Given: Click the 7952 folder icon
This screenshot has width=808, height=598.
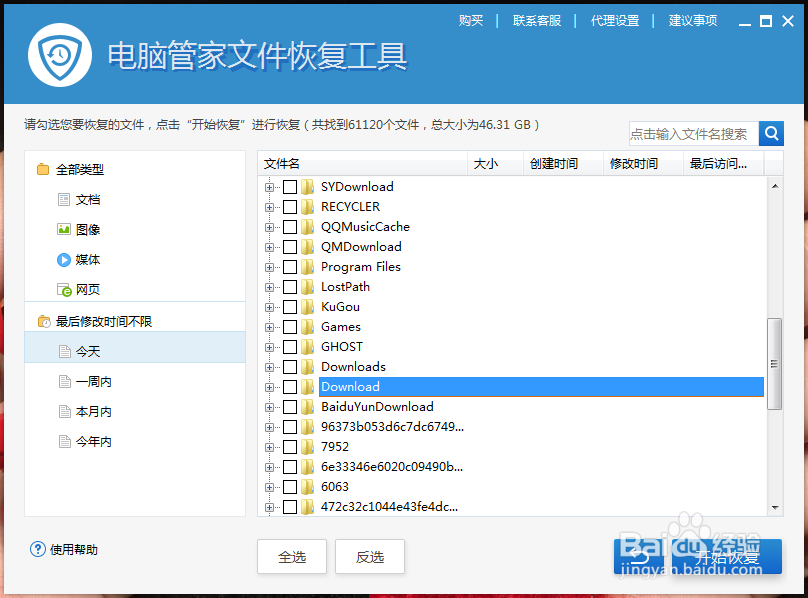Looking at the screenshot, I should pyautogui.click(x=308, y=447).
